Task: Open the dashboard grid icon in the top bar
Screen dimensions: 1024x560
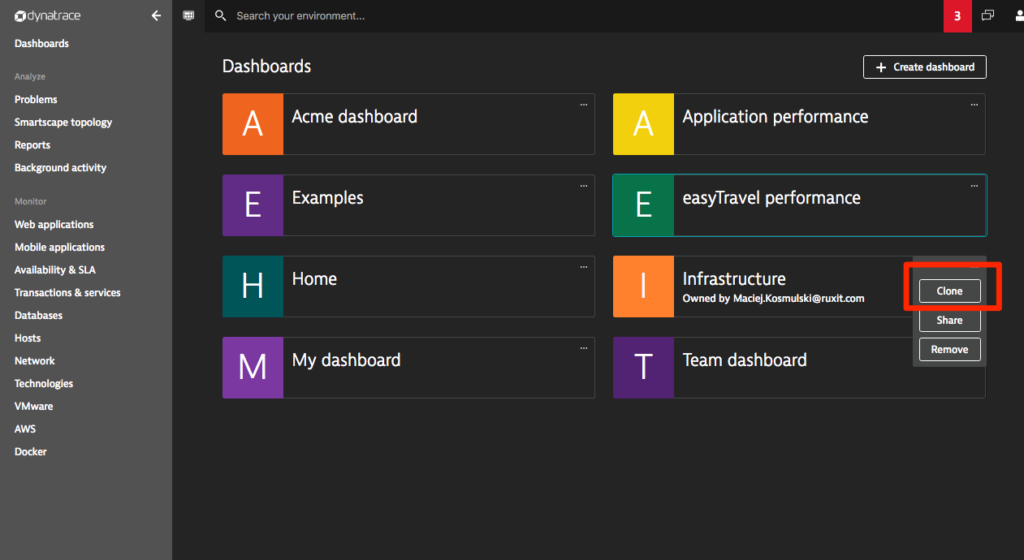Action: click(x=189, y=16)
